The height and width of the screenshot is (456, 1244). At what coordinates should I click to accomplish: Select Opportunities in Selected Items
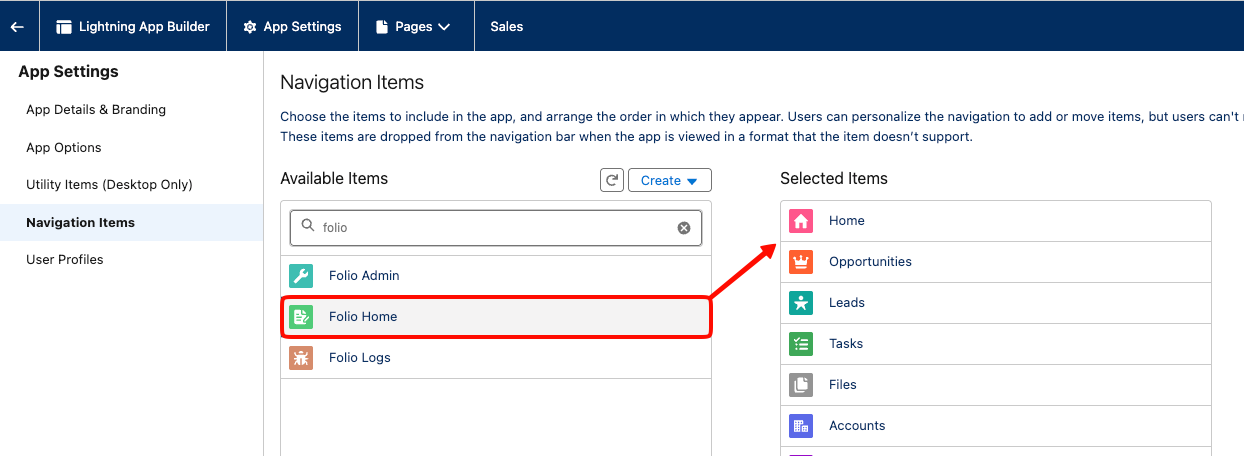click(996, 262)
